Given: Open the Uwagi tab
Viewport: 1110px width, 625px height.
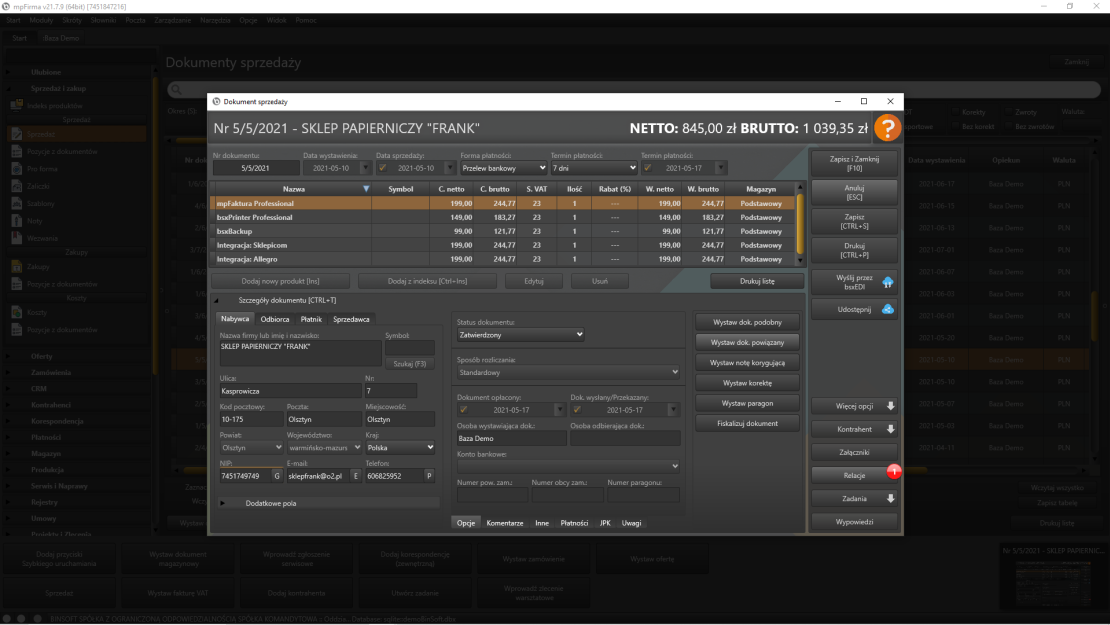Looking at the screenshot, I should tap(631, 523).
